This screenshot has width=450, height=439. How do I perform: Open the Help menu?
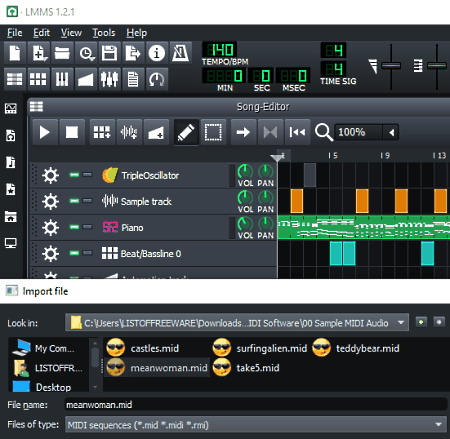tap(136, 33)
